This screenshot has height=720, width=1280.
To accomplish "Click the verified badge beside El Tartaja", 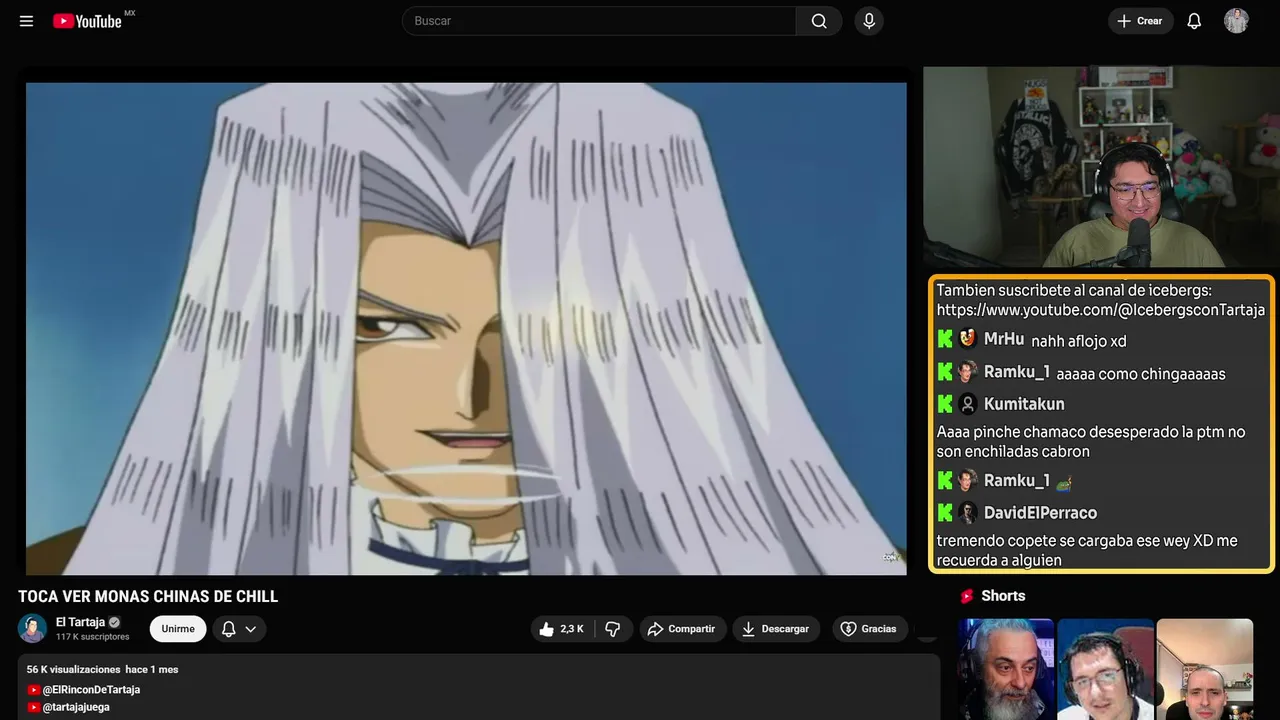I will click(x=114, y=622).
